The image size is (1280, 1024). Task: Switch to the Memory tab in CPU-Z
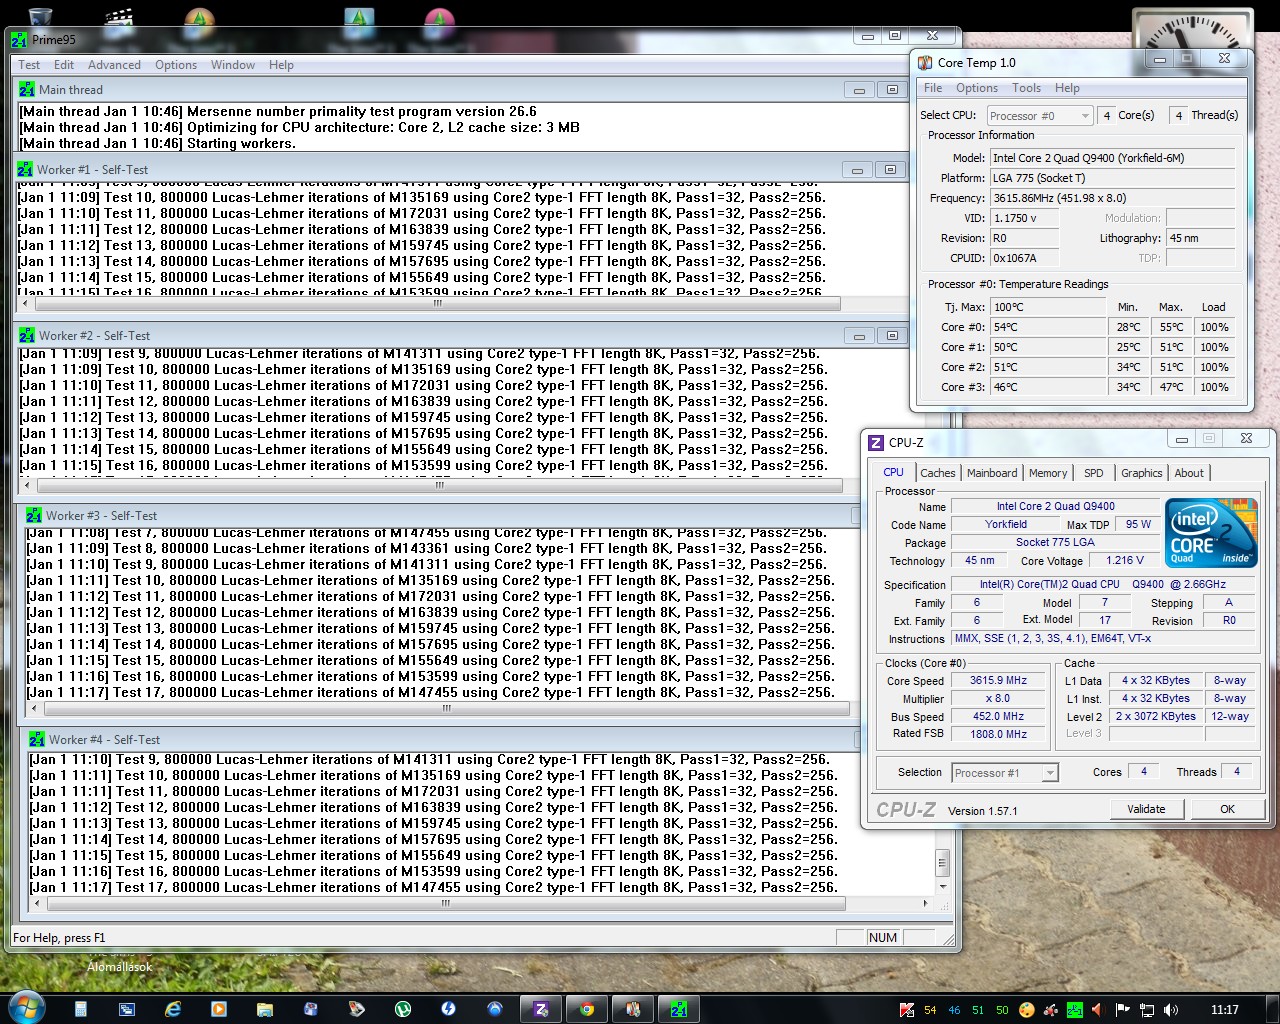[1048, 473]
